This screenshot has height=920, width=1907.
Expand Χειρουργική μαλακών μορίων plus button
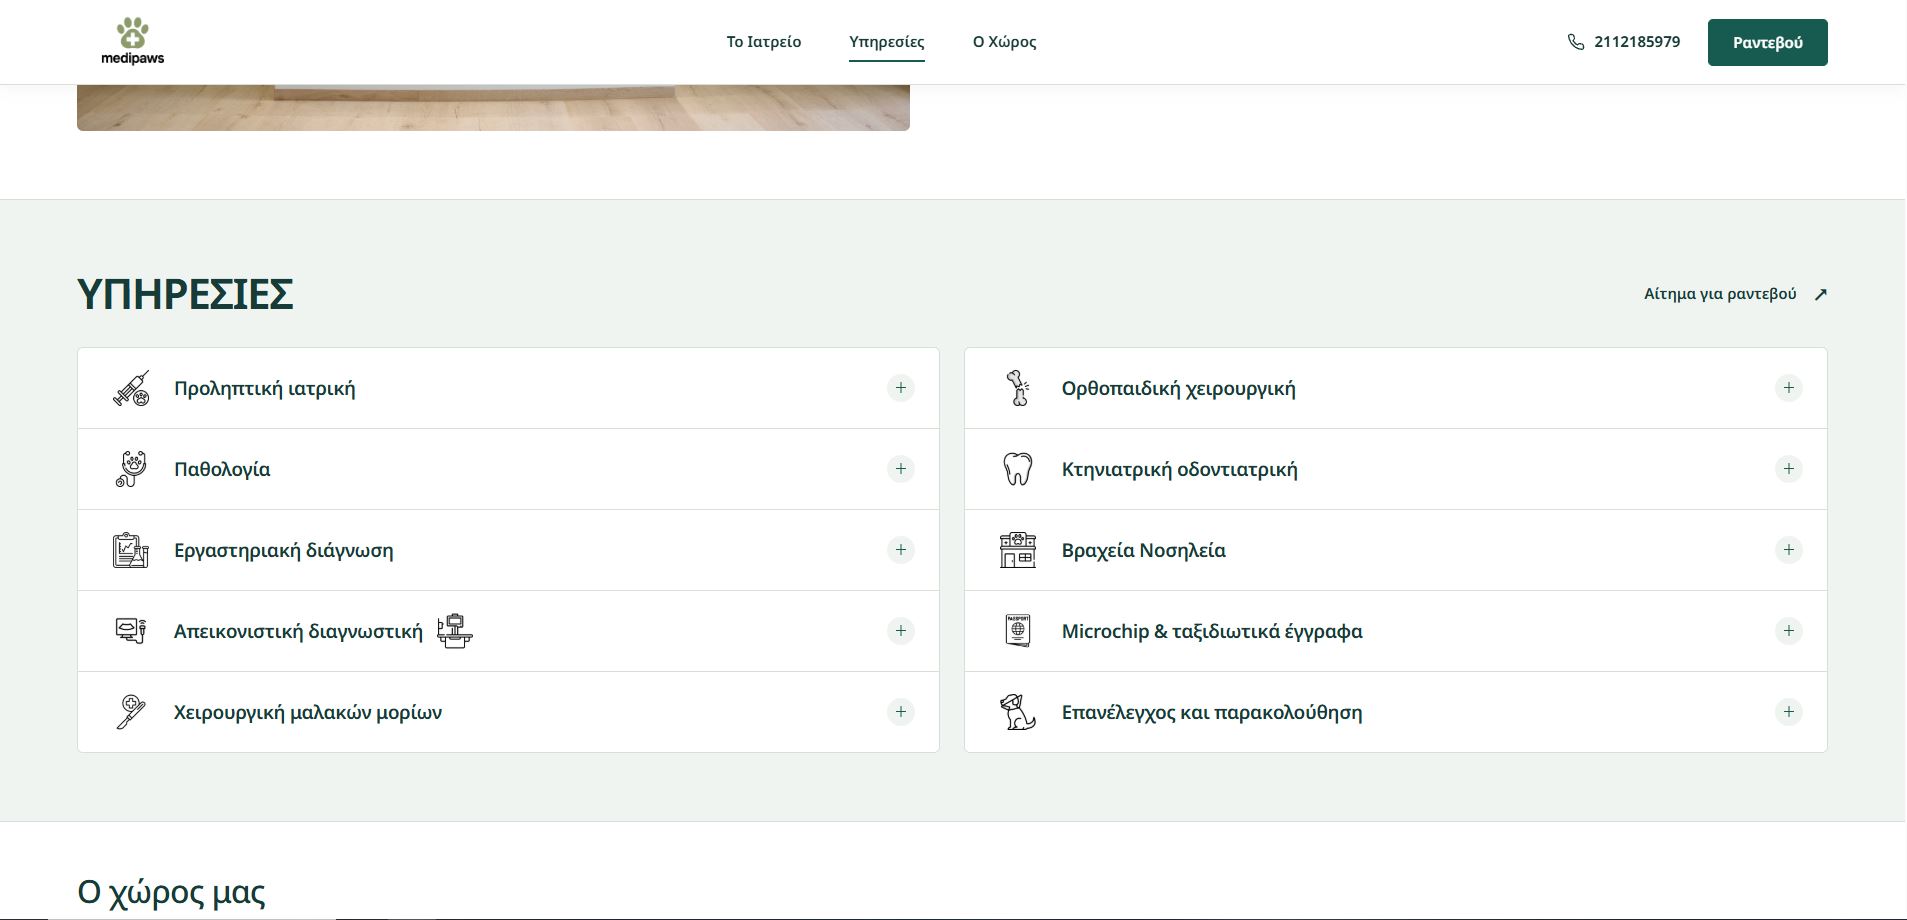[901, 712]
